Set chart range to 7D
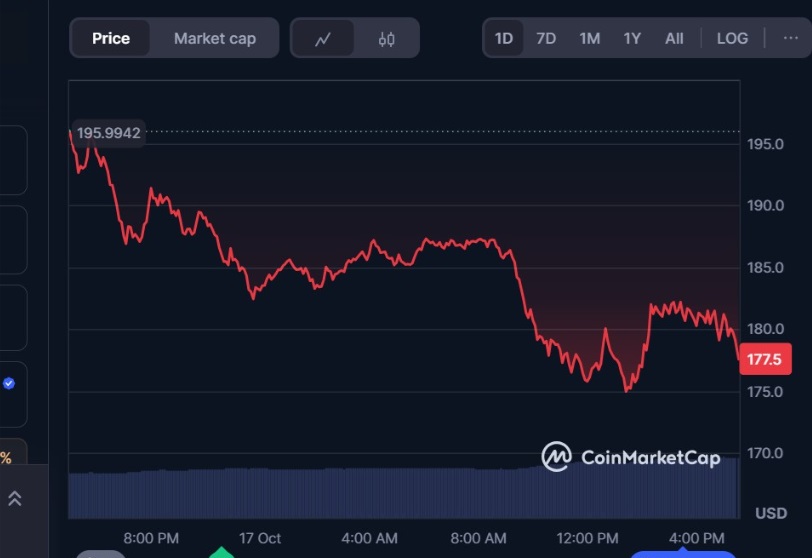Screen dimensions: 812x558 pyautogui.click(x=546, y=38)
